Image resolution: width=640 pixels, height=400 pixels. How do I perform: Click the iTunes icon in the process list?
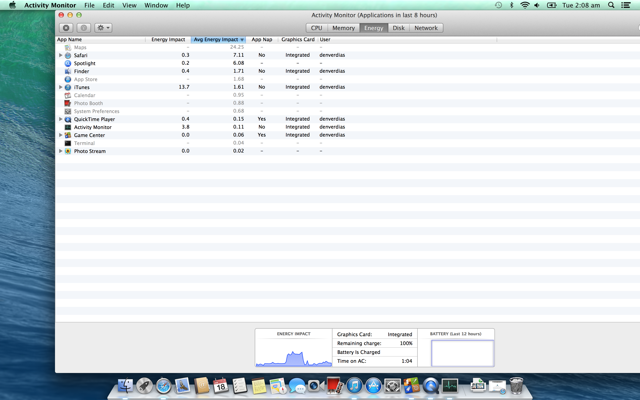click(x=68, y=87)
